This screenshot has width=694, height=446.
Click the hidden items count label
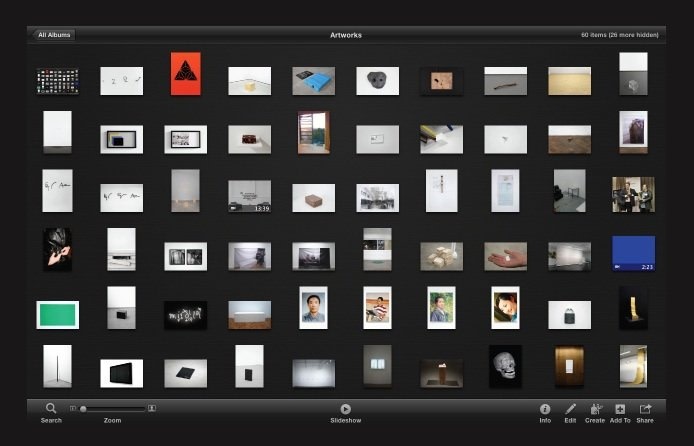tap(620, 35)
